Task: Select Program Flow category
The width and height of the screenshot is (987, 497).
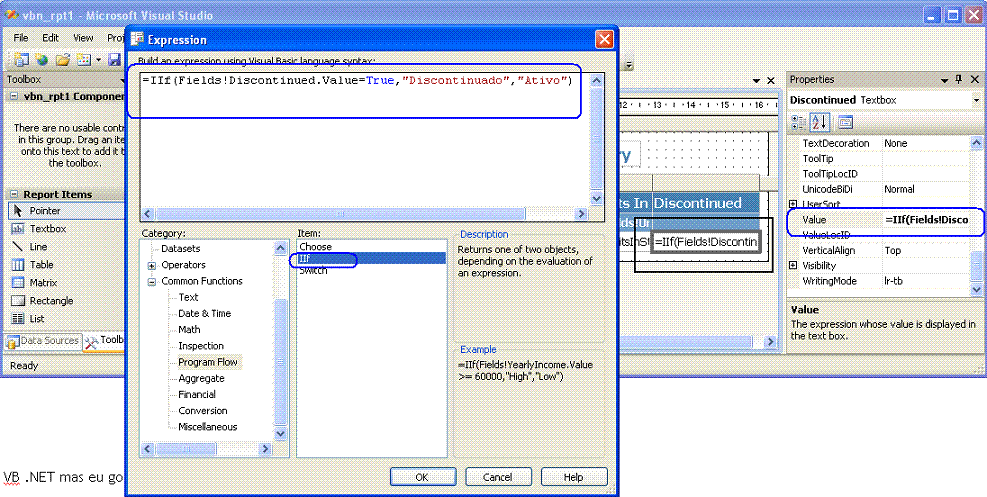Action: (208, 362)
